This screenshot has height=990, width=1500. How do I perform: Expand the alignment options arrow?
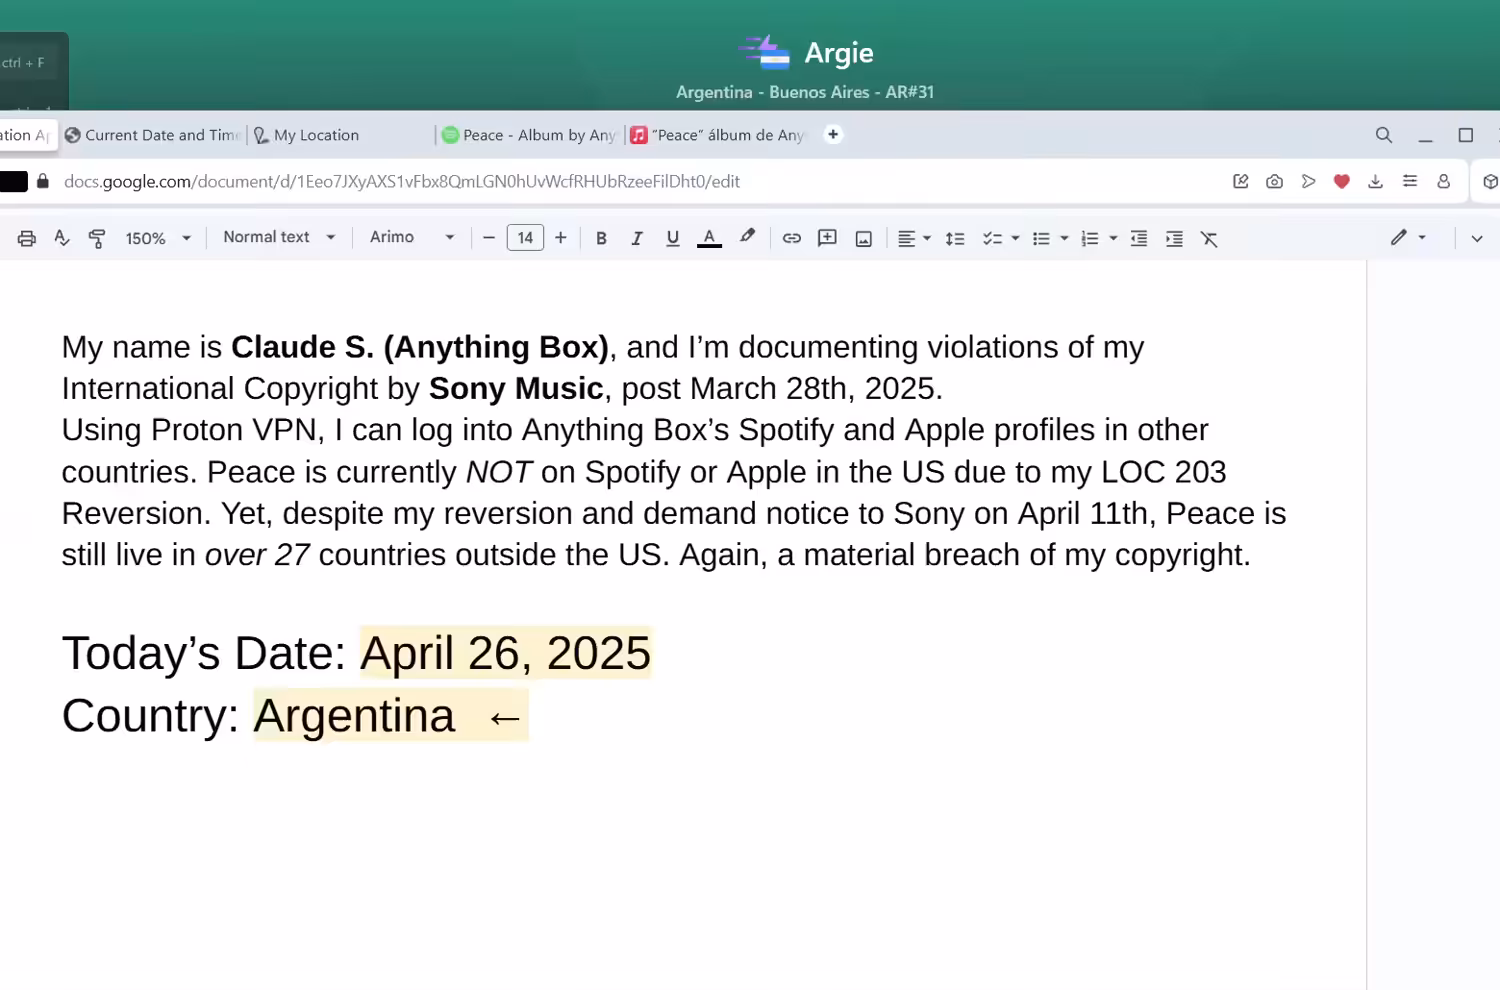pyautogui.click(x=927, y=238)
